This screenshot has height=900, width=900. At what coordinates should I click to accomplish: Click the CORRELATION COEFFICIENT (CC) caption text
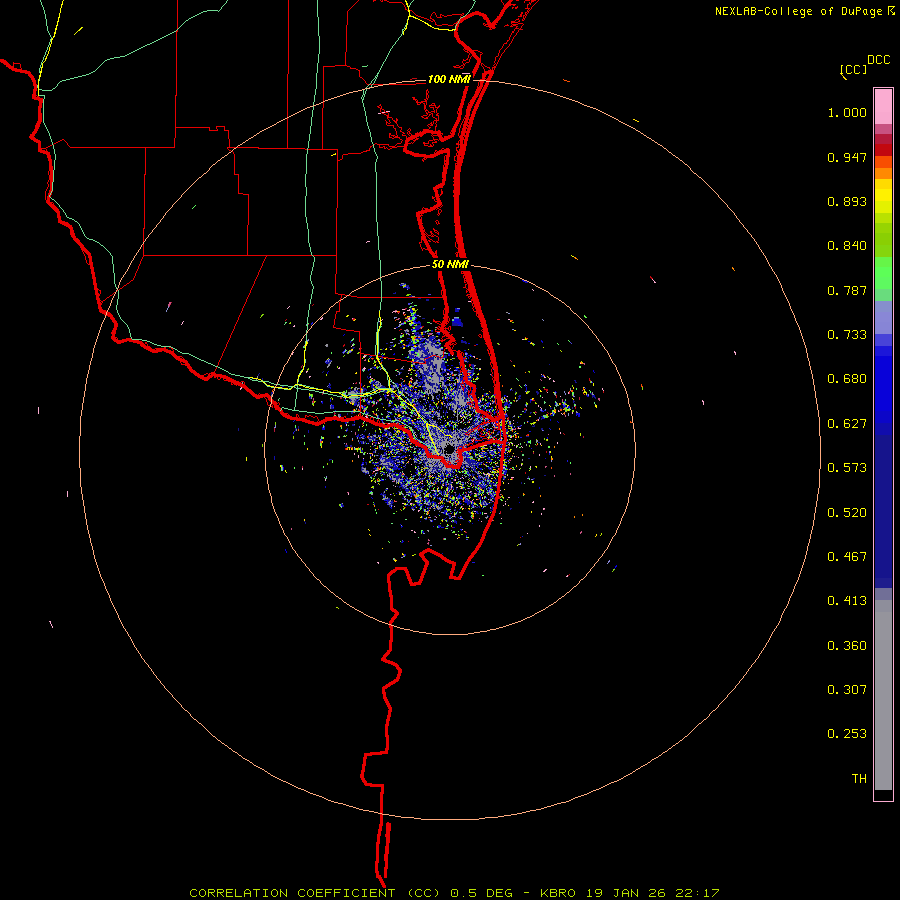pyautogui.click(x=315, y=893)
